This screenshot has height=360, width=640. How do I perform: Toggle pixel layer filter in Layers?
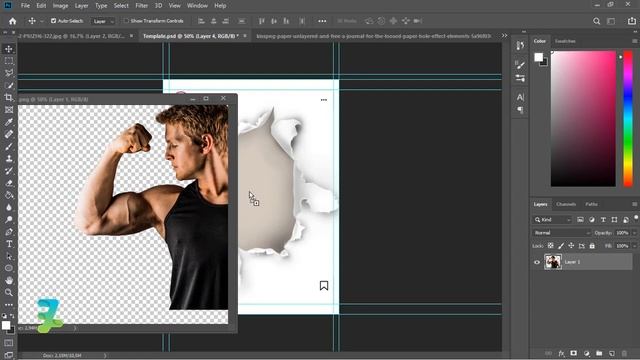coord(580,220)
